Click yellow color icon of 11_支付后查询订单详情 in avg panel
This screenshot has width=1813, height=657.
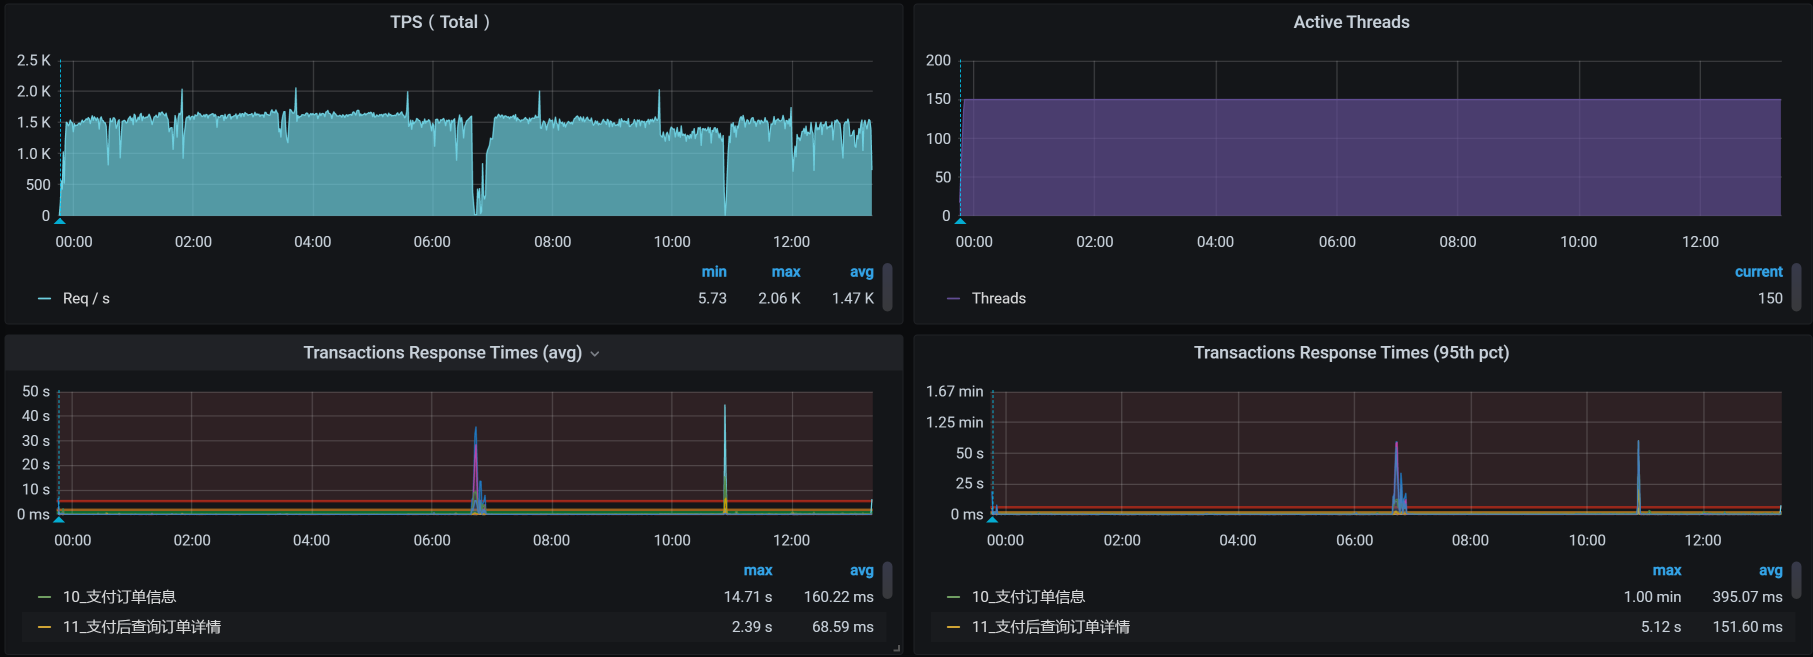tap(44, 627)
